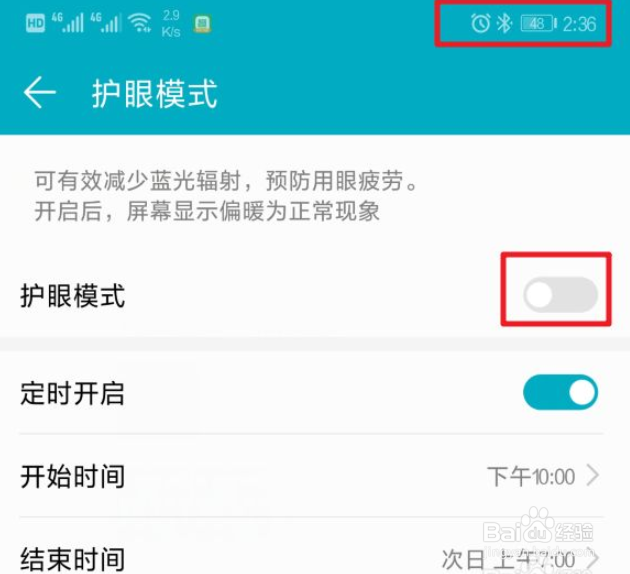Disable the 定时开启 switch
Viewport: 630px width, 574px height.
coord(560,392)
